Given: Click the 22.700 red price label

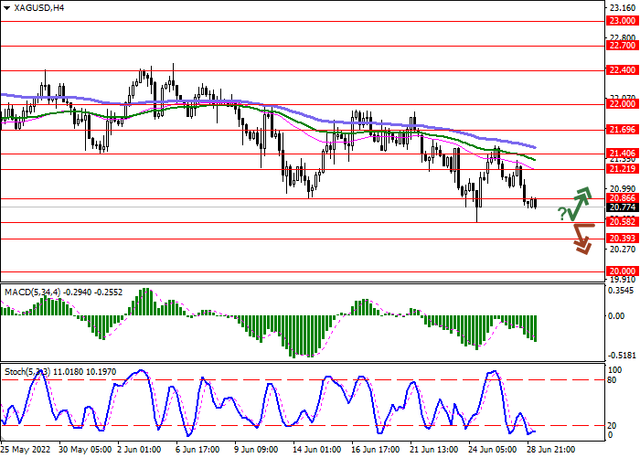Looking at the screenshot, I should 621,45.
